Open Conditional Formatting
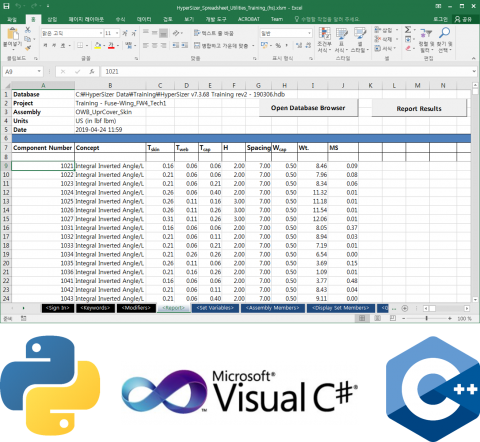Viewport: 480px width, 442px height. click(x=324, y=40)
